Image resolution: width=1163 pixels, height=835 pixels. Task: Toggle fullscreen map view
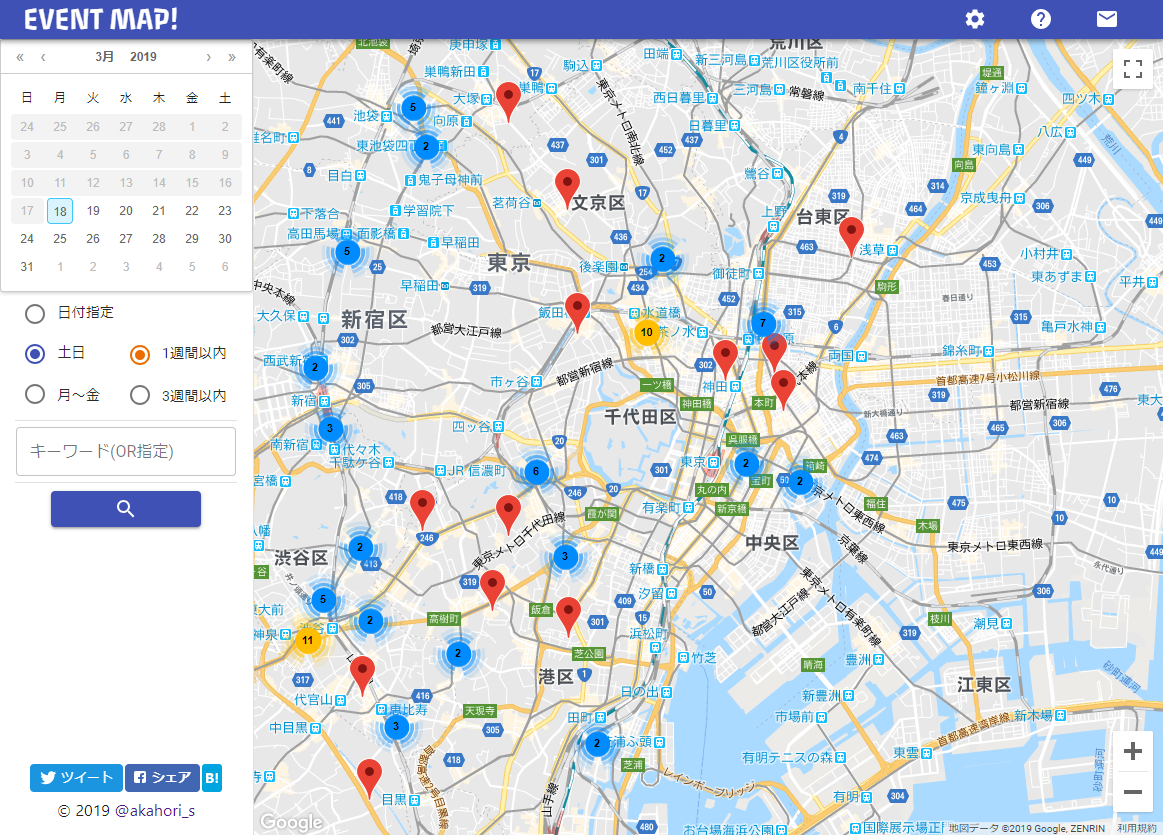tap(1133, 69)
